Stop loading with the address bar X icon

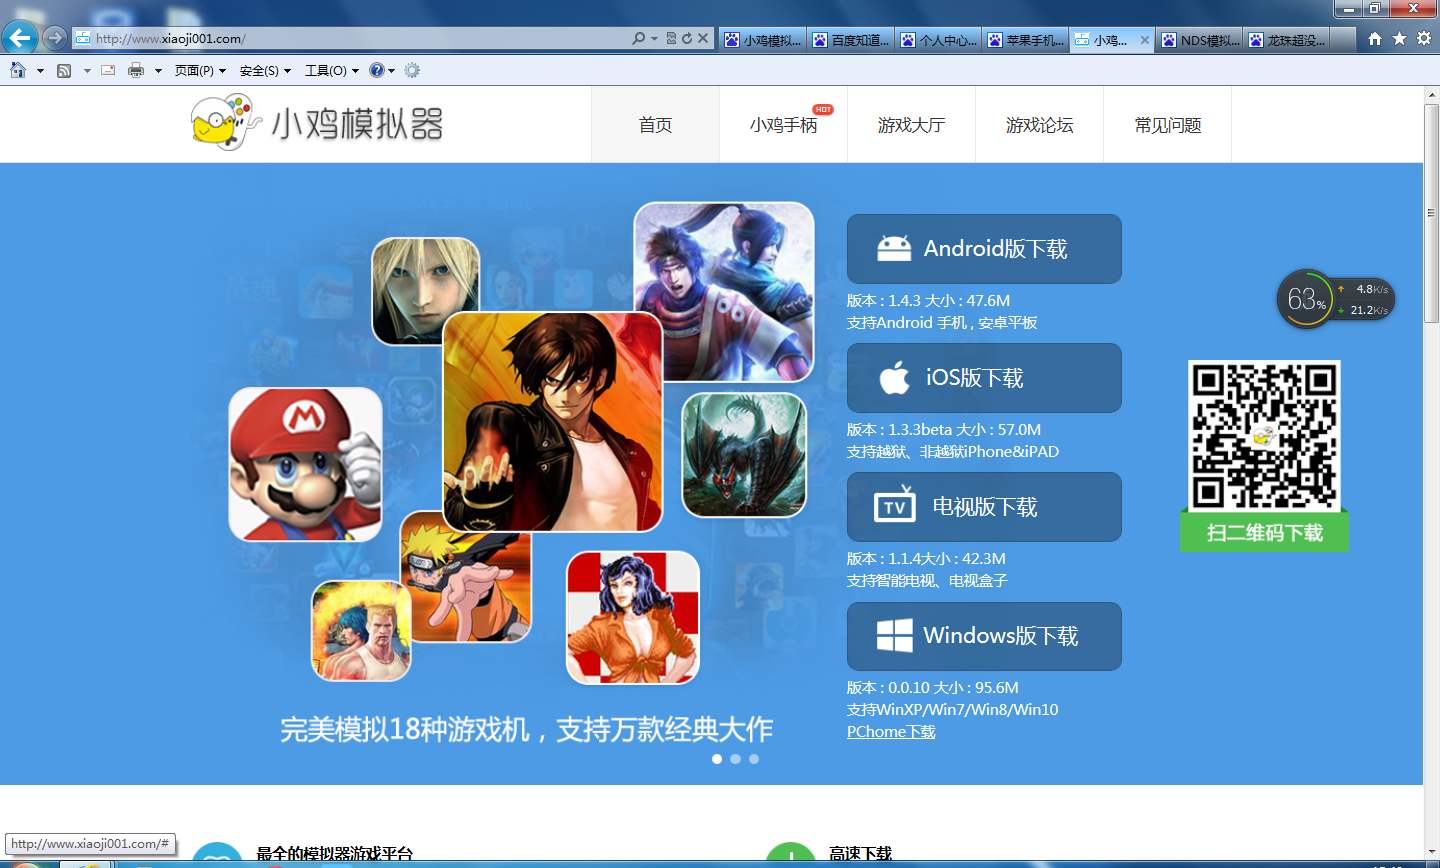703,39
